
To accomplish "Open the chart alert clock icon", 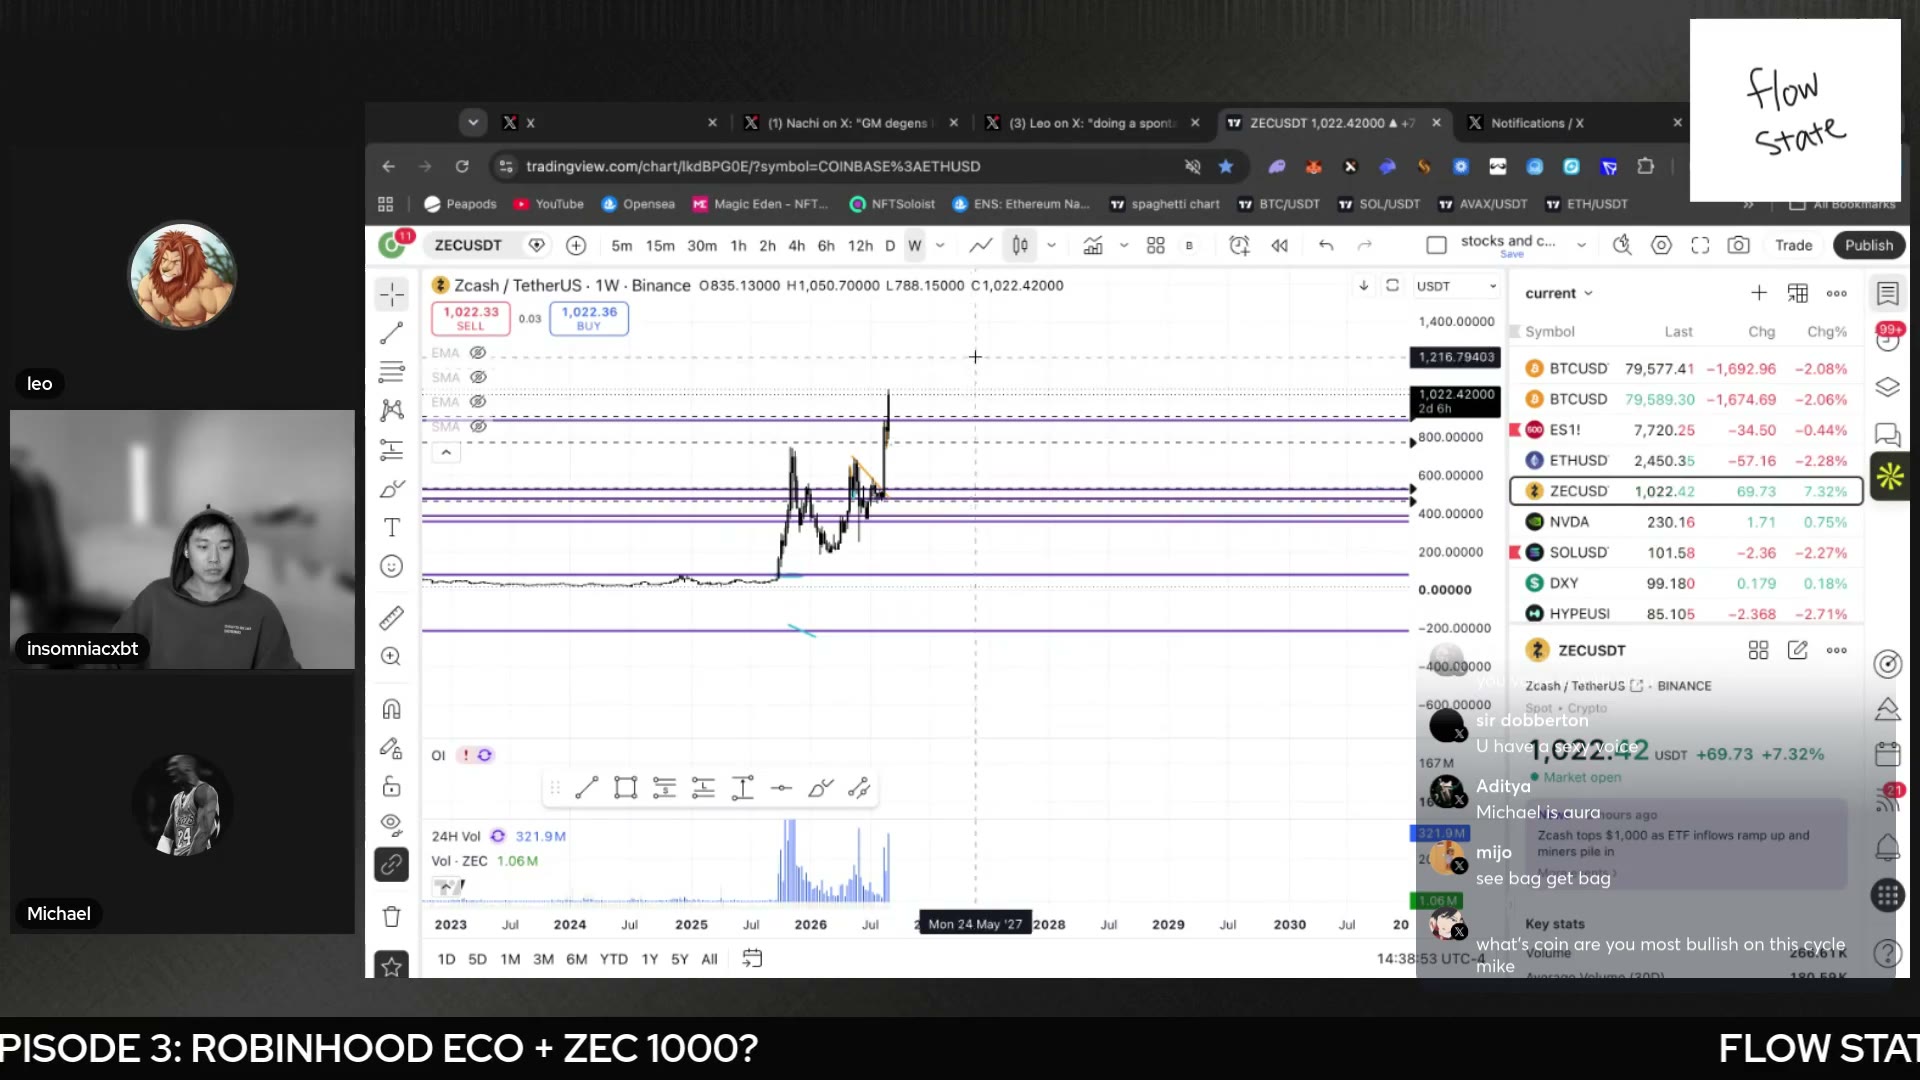I will coord(1239,245).
